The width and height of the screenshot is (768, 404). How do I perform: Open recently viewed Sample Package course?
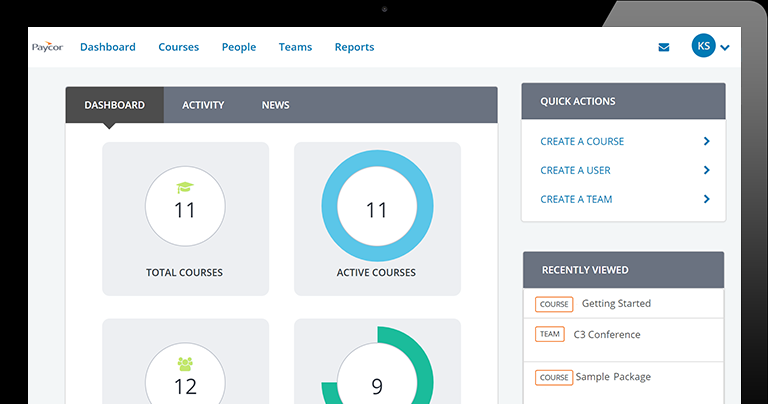613,377
